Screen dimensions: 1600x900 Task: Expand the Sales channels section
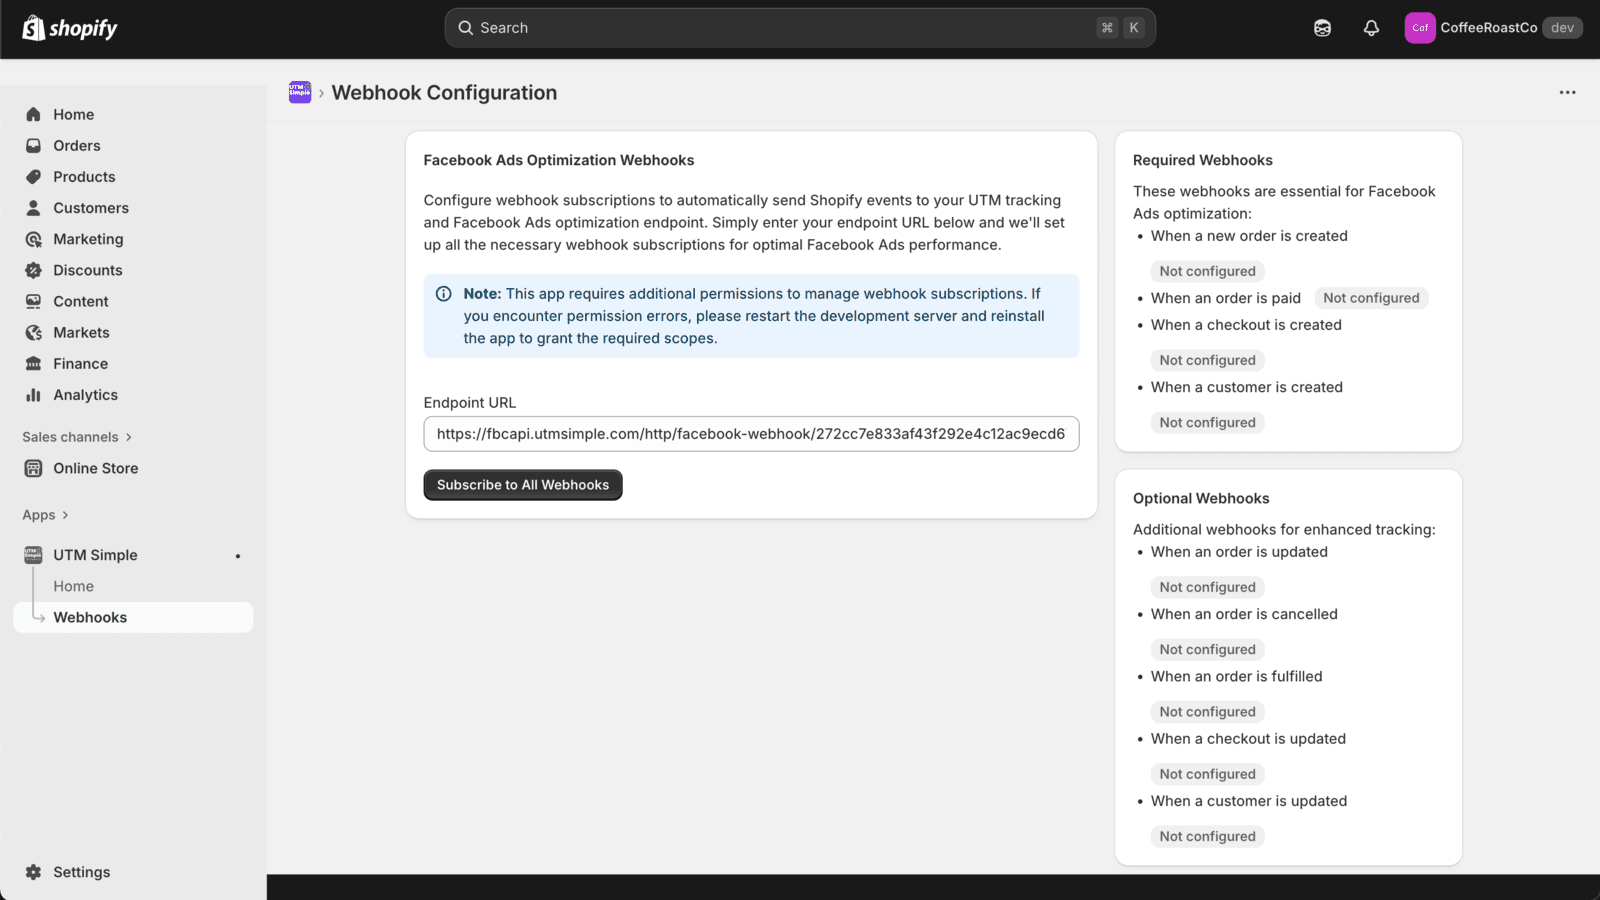(x=77, y=436)
